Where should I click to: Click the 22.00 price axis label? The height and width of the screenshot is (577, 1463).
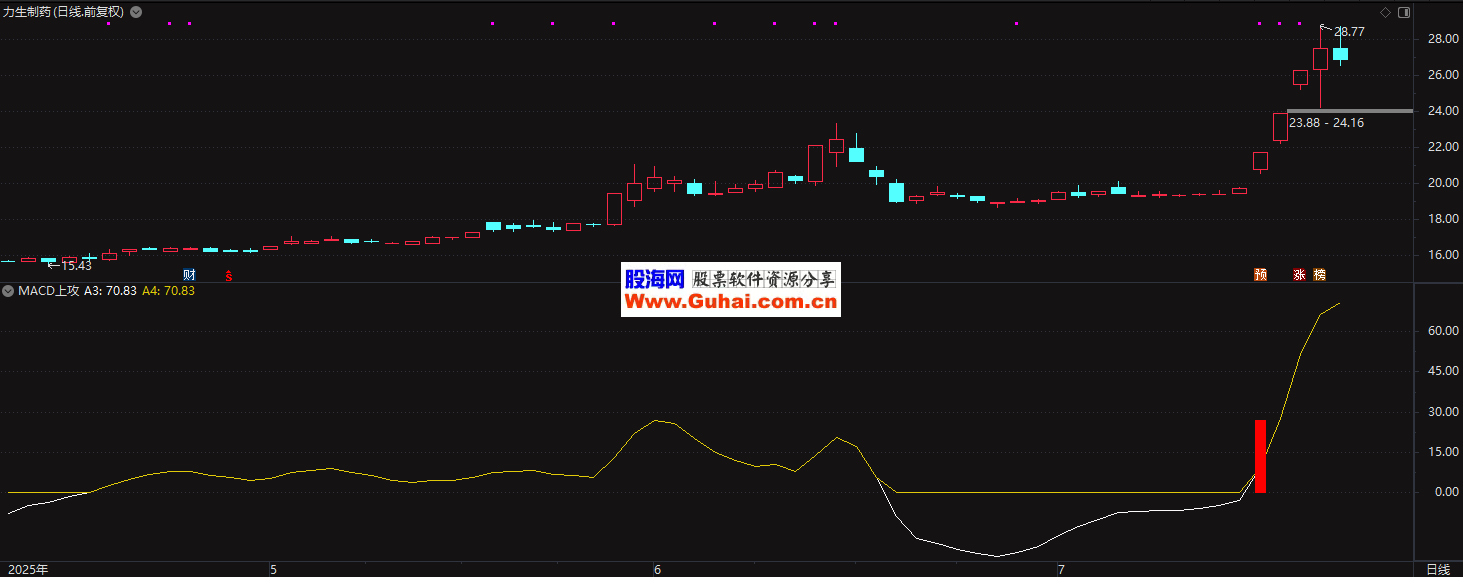click(1441, 147)
